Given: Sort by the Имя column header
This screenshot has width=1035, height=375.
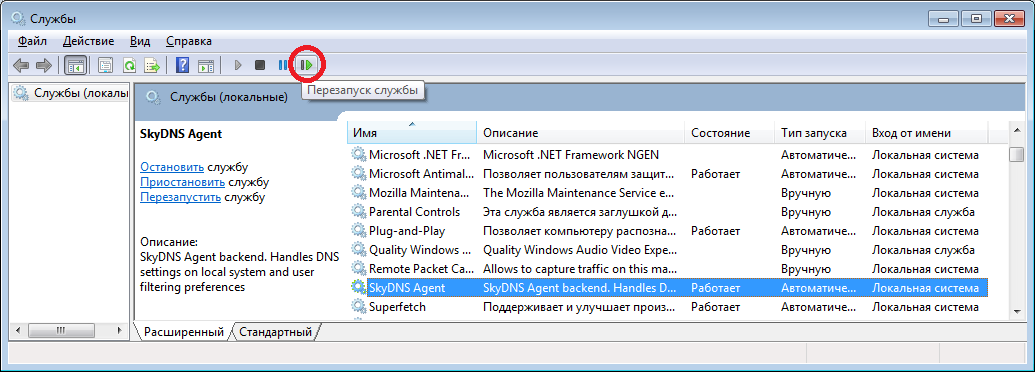Looking at the screenshot, I should click(411, 133).
